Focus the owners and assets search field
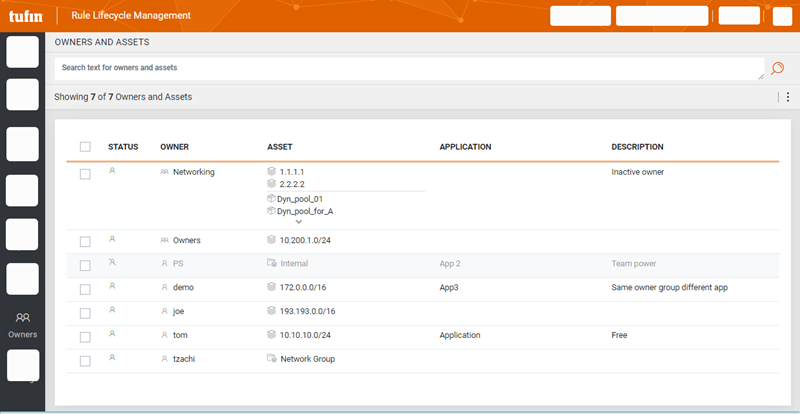Image resolution: width=800 pixels, height=414 pixels. point(409,68)
